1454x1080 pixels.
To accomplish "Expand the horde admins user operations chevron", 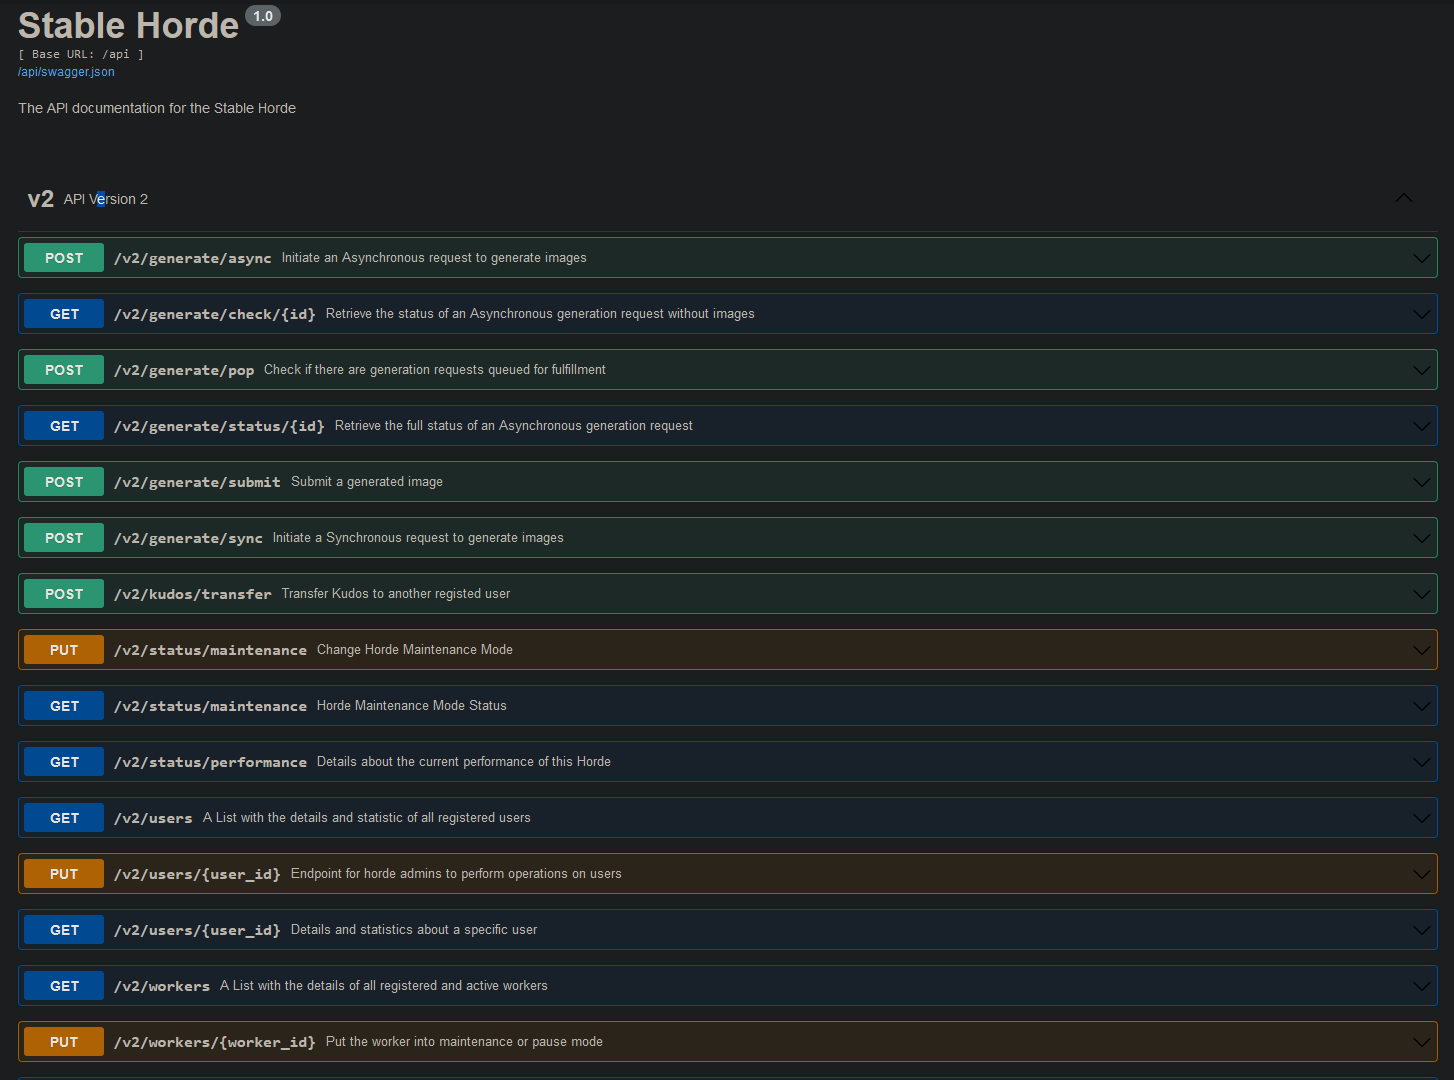I will point(1421,874).
